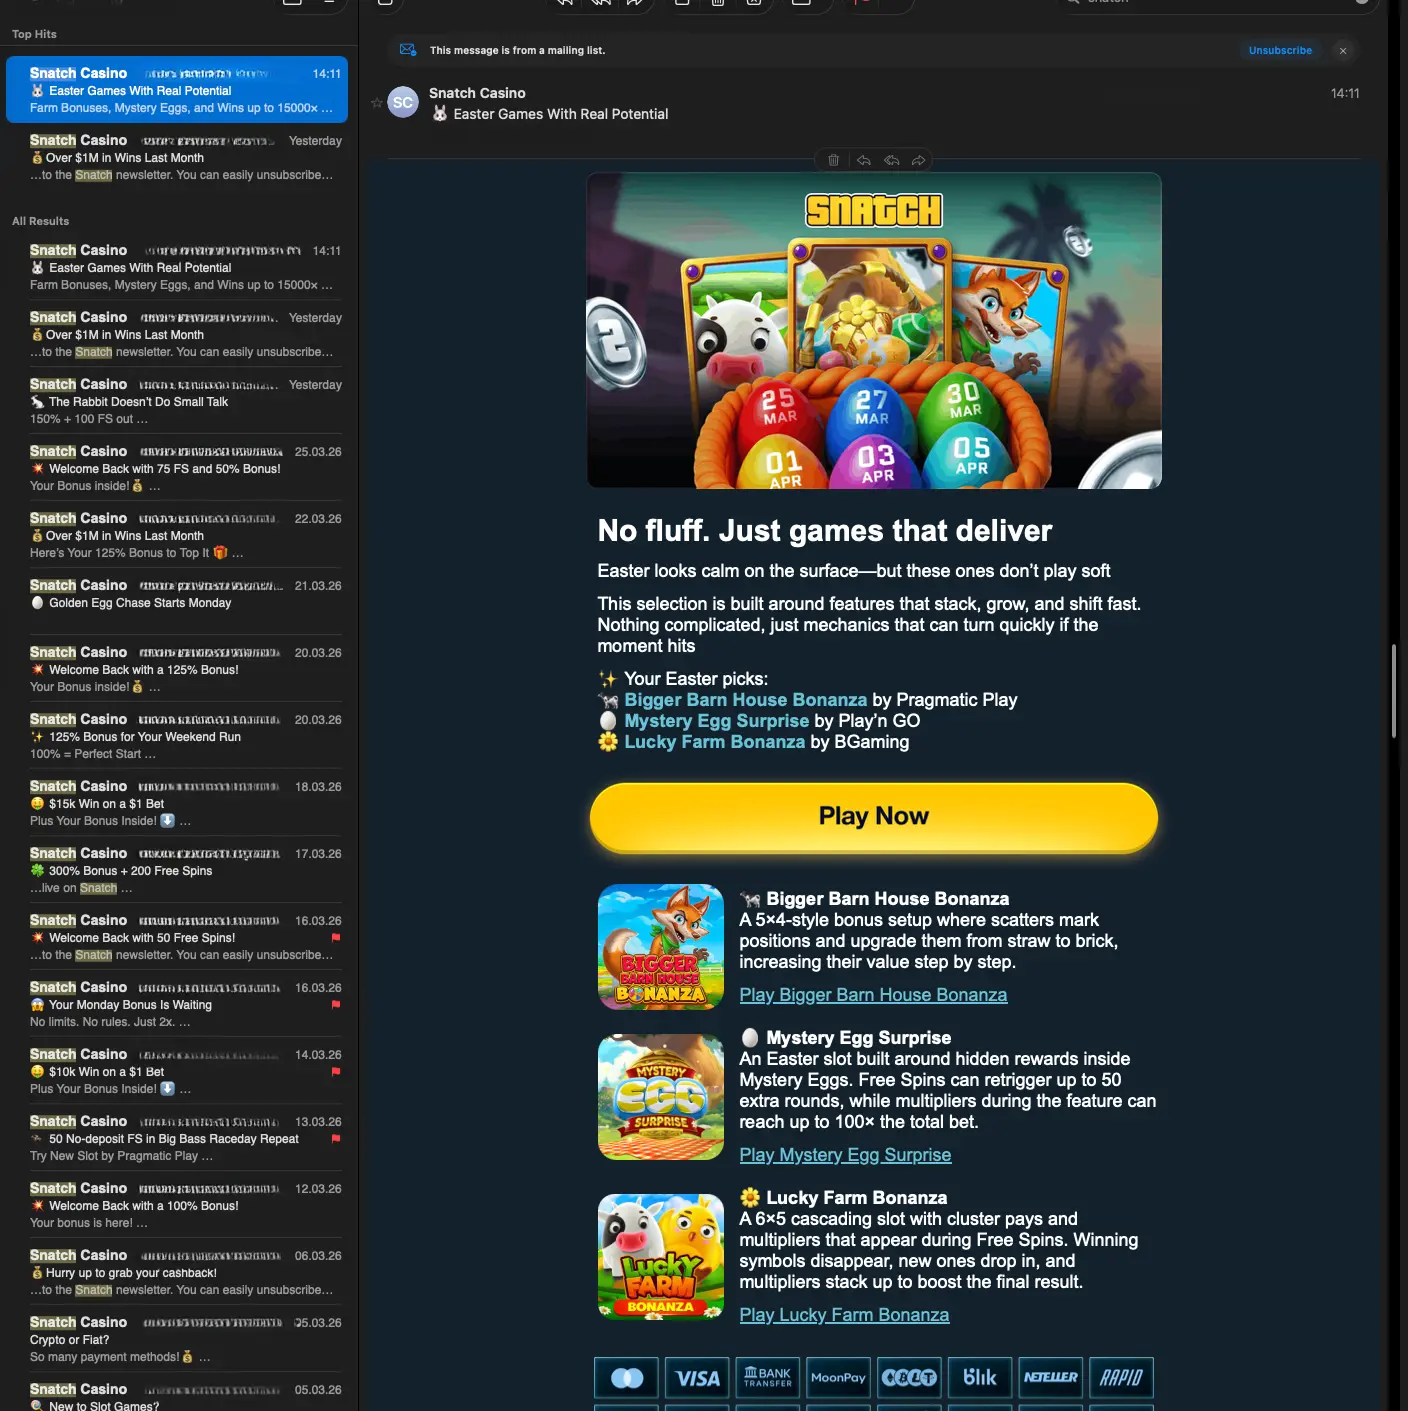The width and height of the screenshot is (1408, 1411).
Task: Open the 'Play Bigger Barn House Bonanza' link
Action: click(873, 995)
